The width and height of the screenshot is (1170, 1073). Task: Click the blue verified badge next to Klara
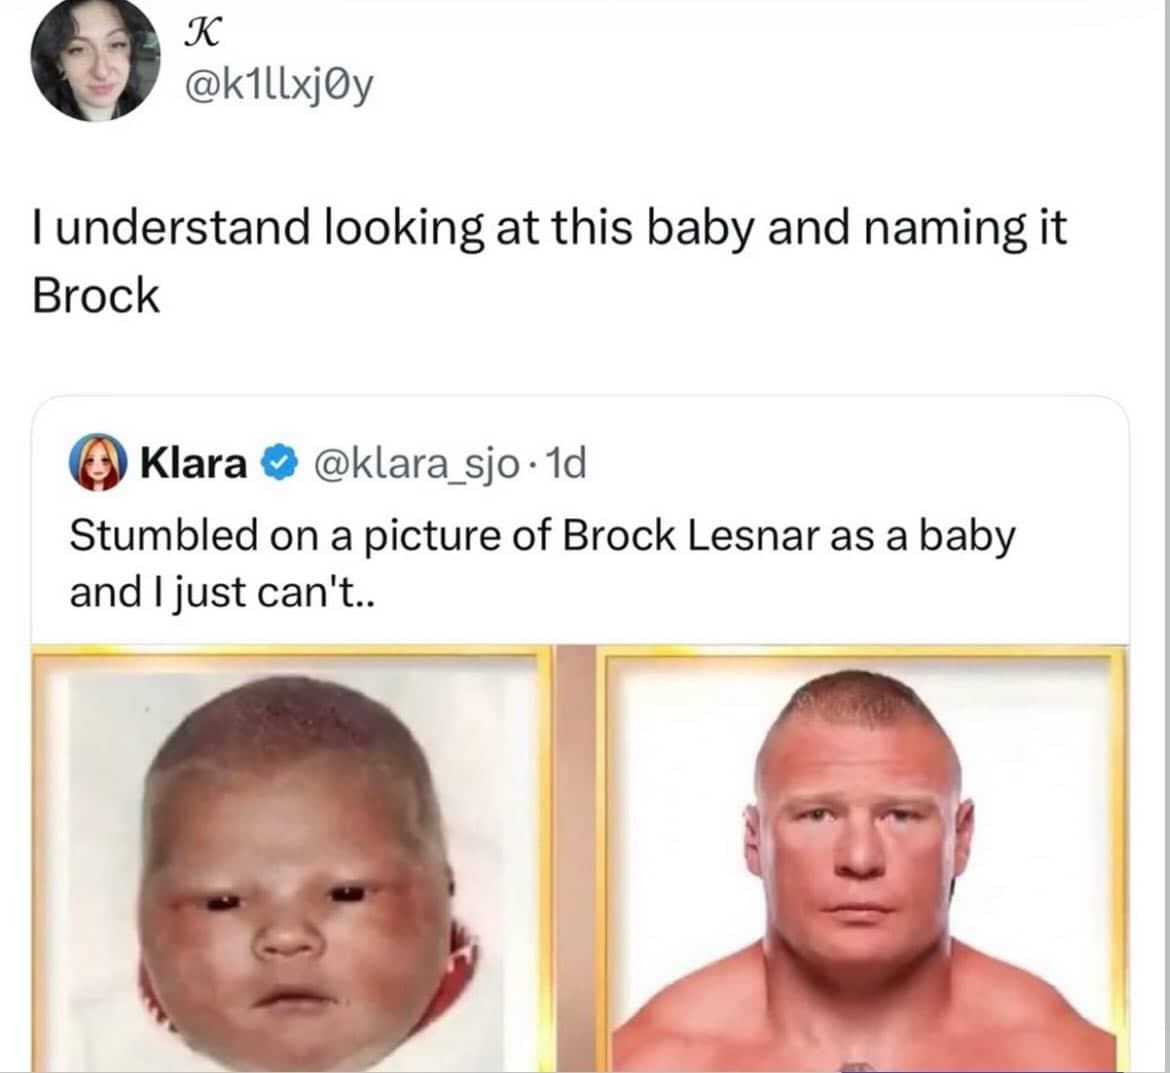coord(277,464)
